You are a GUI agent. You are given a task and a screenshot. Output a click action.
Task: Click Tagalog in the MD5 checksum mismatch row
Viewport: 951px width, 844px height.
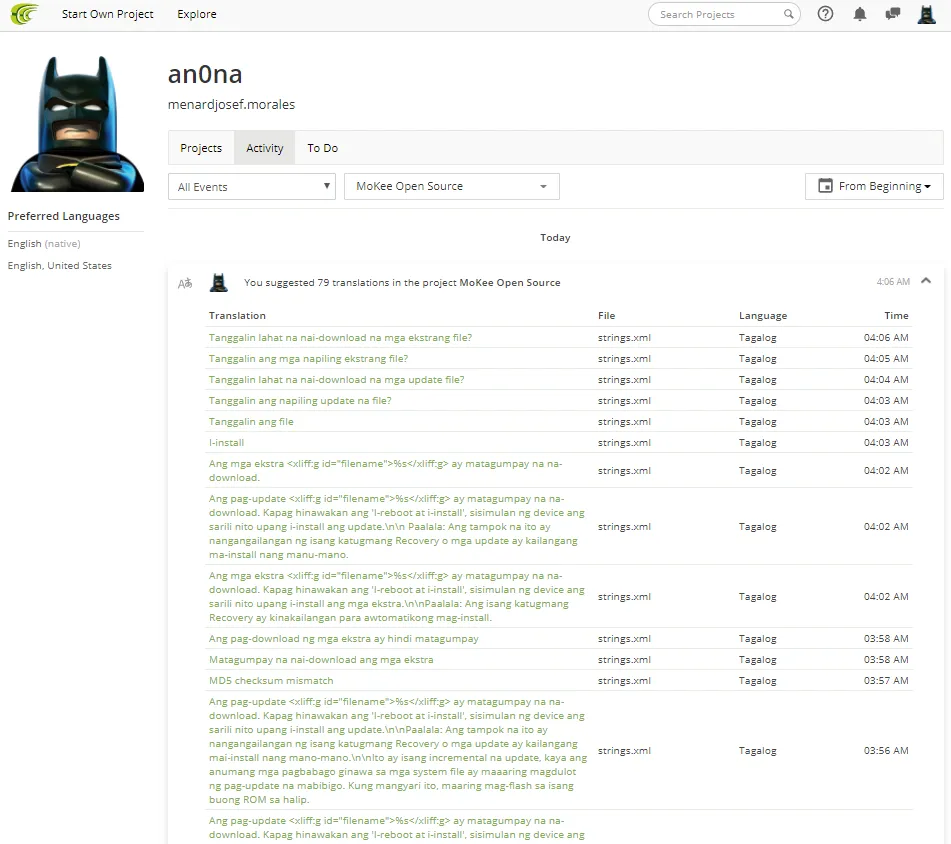pyautogui.click(x=758, y=681)
